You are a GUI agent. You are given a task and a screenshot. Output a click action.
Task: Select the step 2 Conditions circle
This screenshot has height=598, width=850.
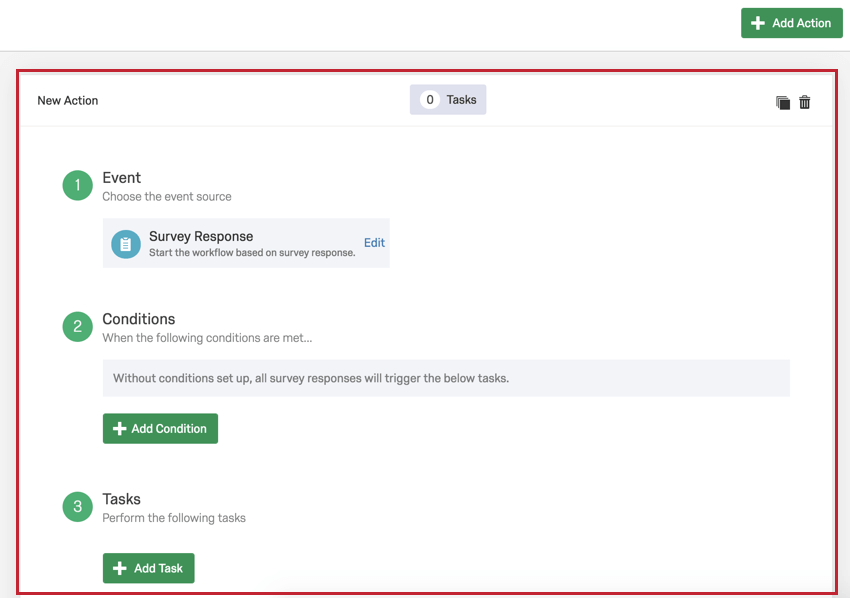click(78, 326)
